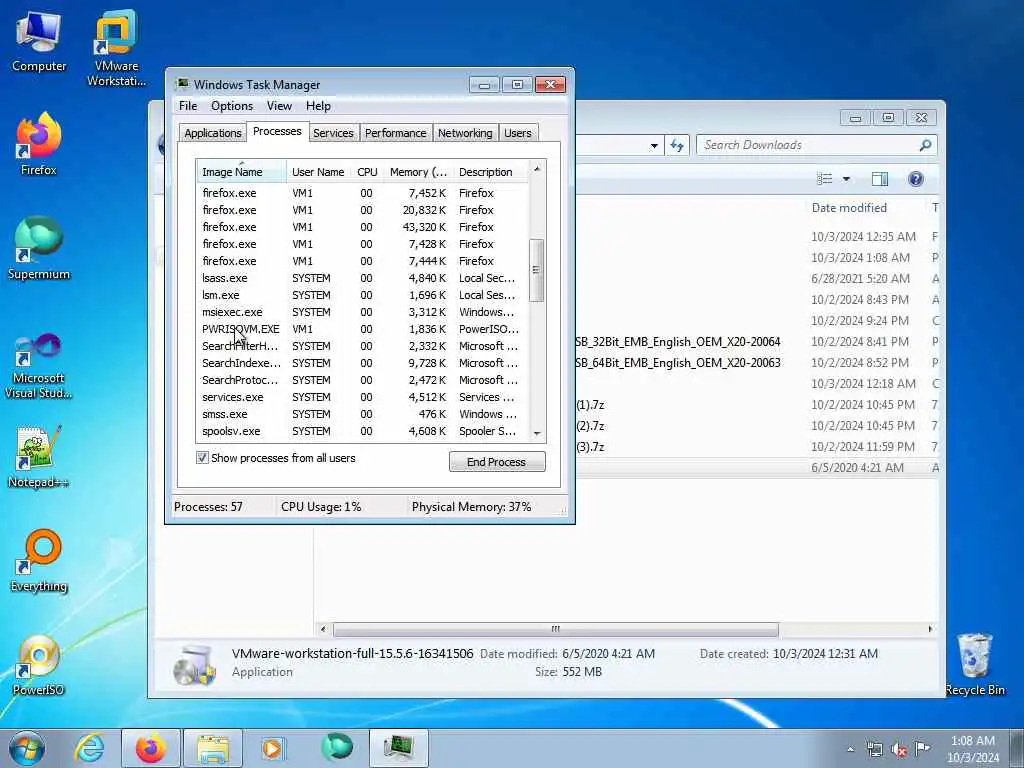The image size is (1024, 768).
Task: Open the Windows Start orb
Action: (27, 748)
